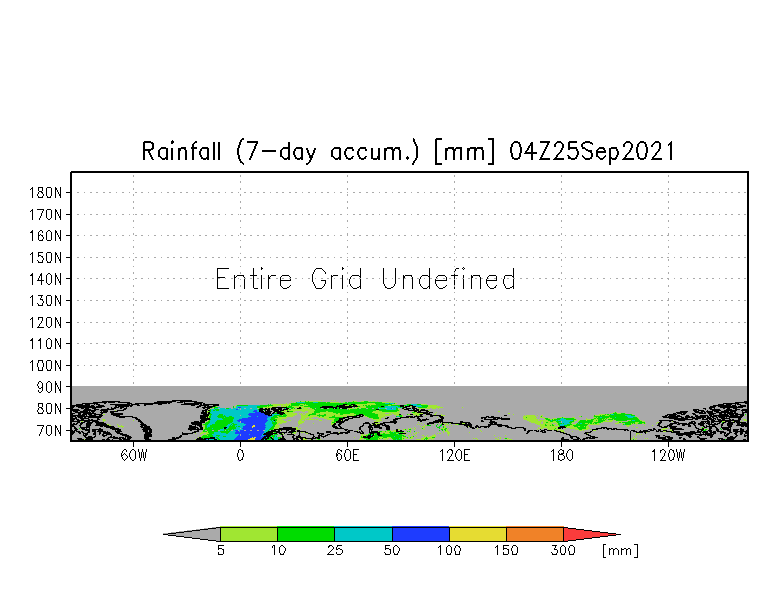Click the 140N latitude label

(x=46, y=279)
